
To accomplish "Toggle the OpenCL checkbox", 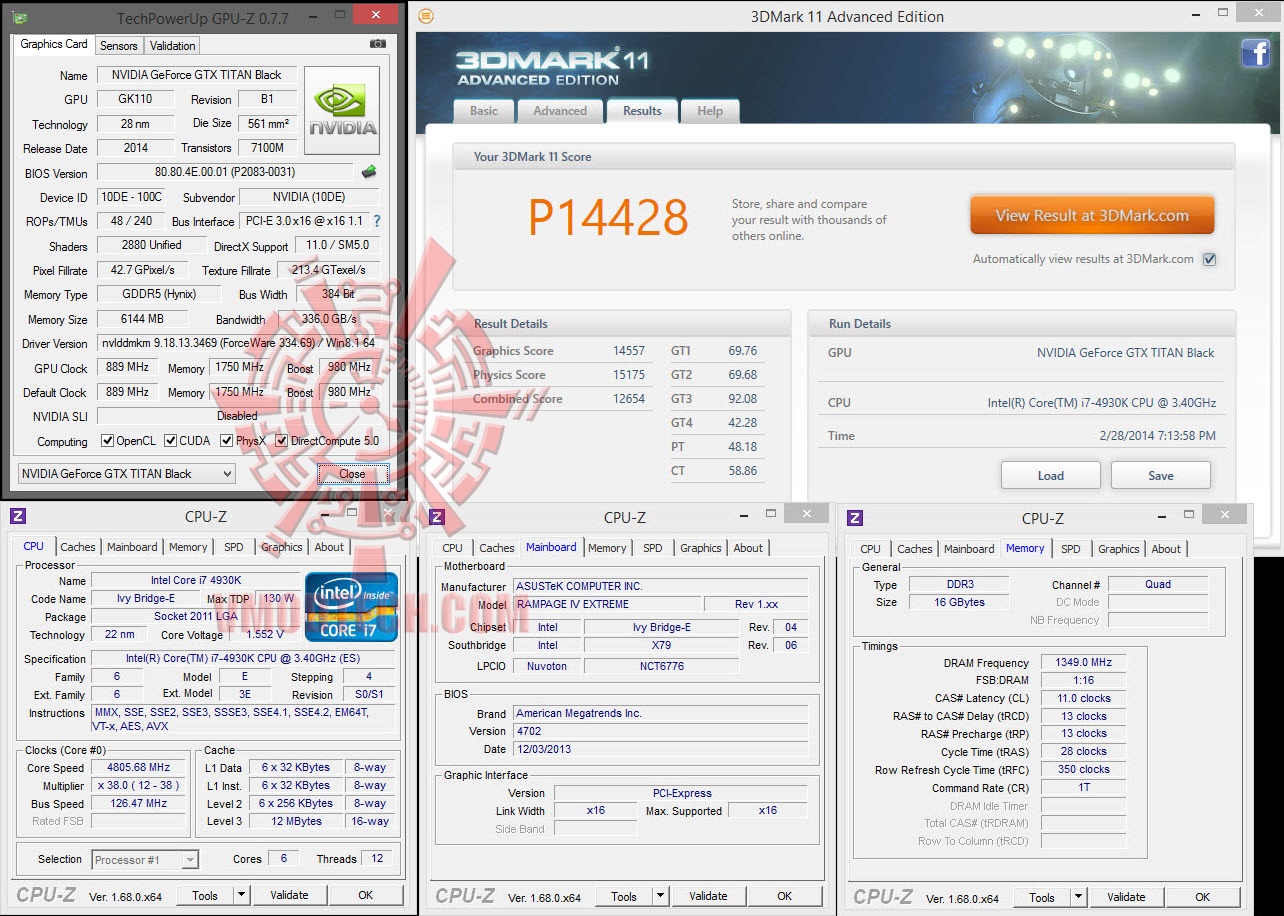I will (107, 441).
